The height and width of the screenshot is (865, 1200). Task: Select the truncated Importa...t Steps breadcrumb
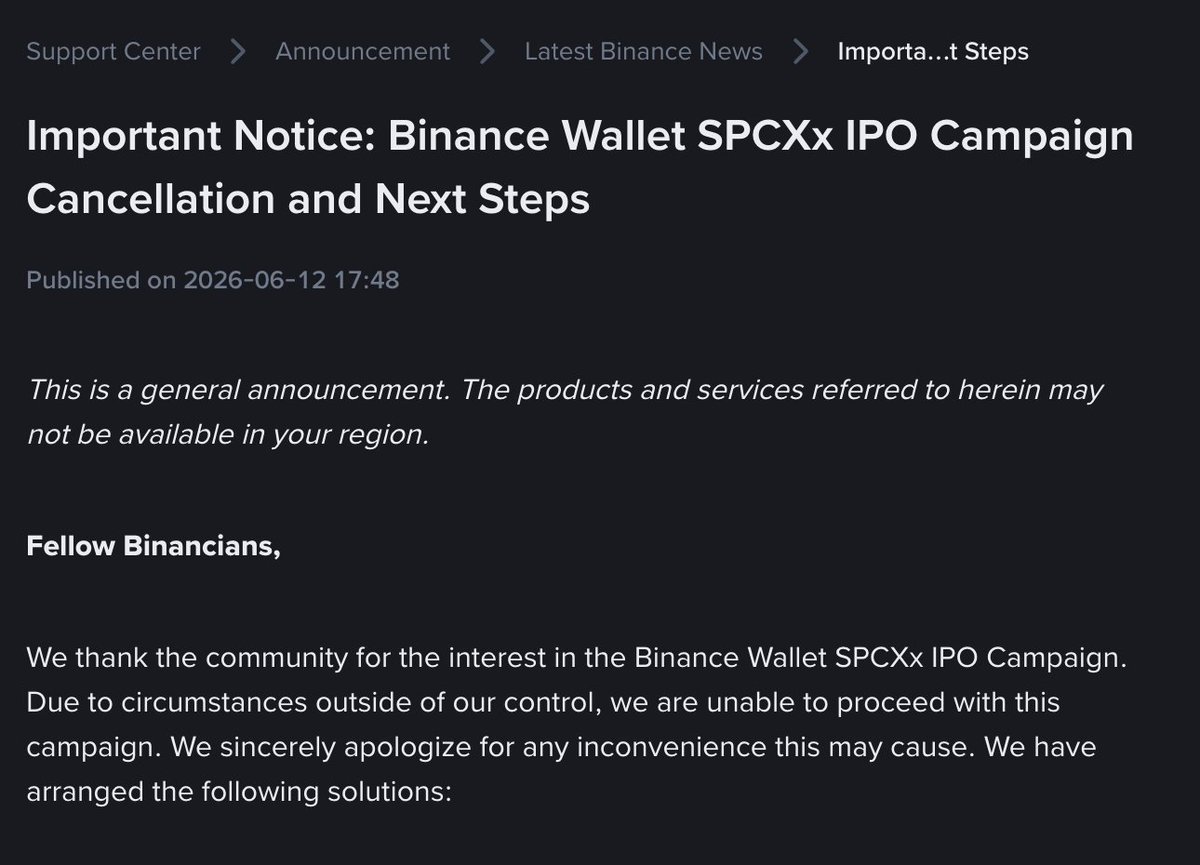coord(933,51)
